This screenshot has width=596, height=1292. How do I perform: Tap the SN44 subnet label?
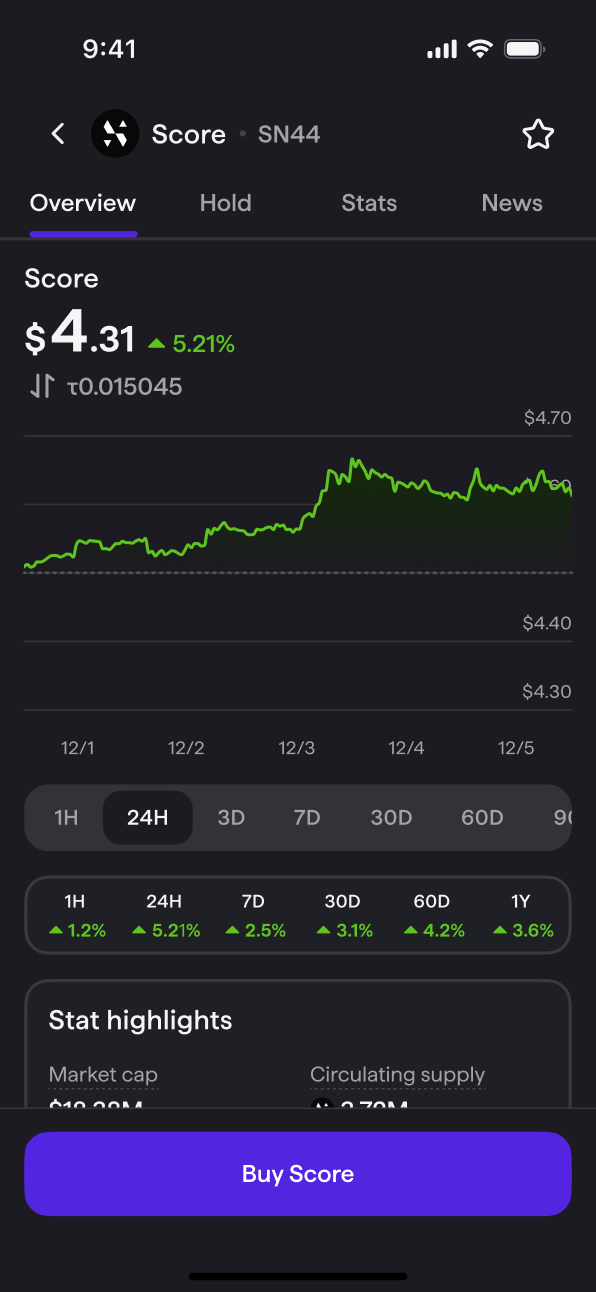289,134
